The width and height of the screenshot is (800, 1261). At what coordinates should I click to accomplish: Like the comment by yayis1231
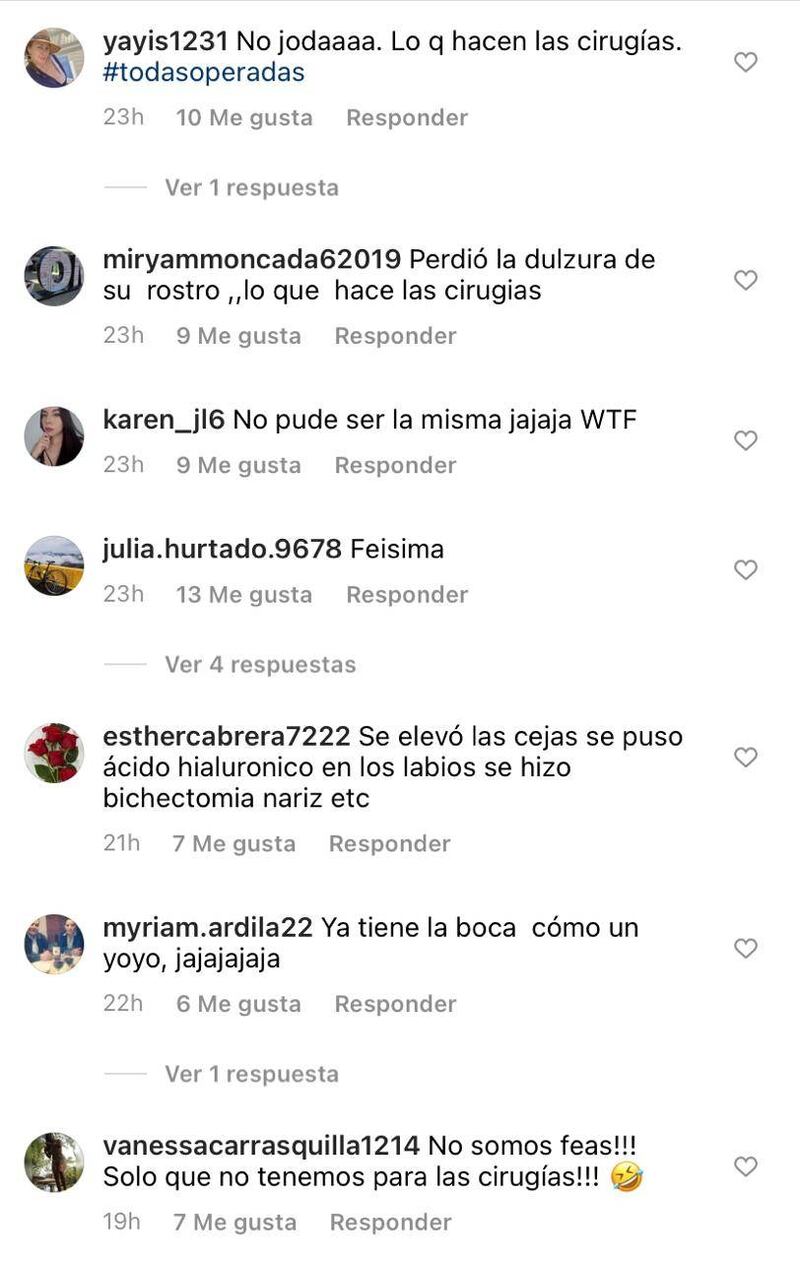click(746, 62)
